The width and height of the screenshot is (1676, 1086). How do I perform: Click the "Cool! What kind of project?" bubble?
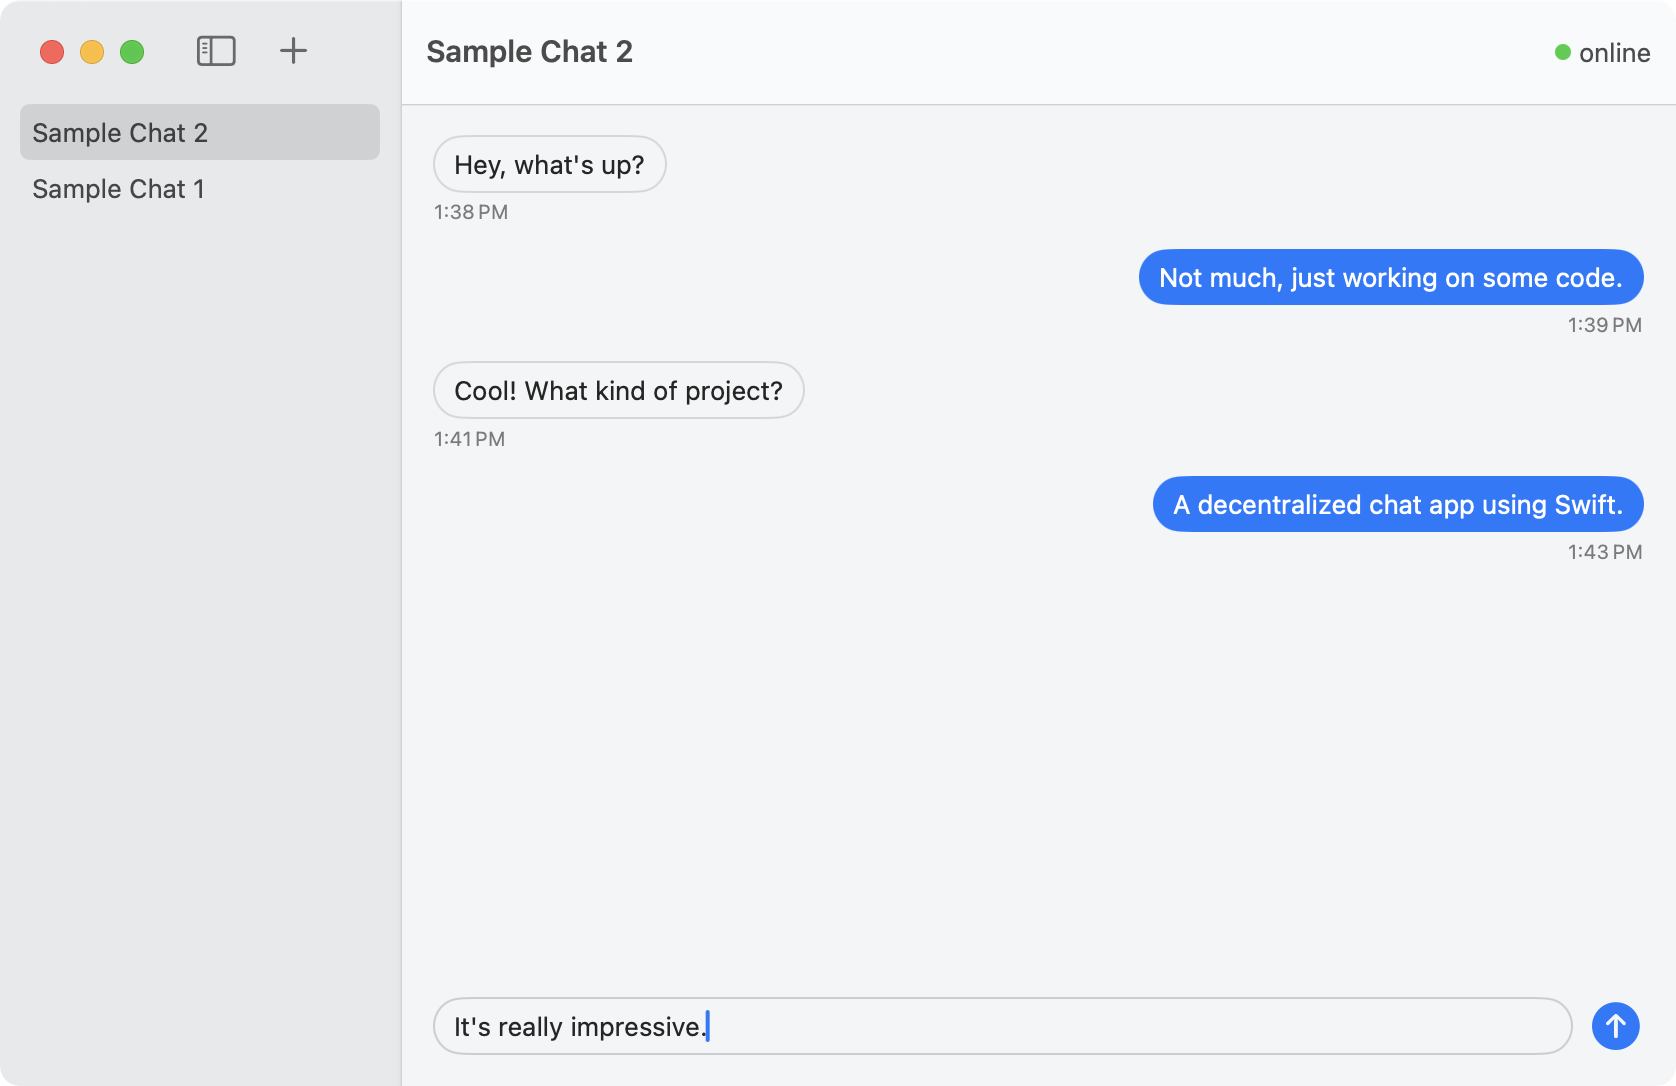tap(618, 391)
